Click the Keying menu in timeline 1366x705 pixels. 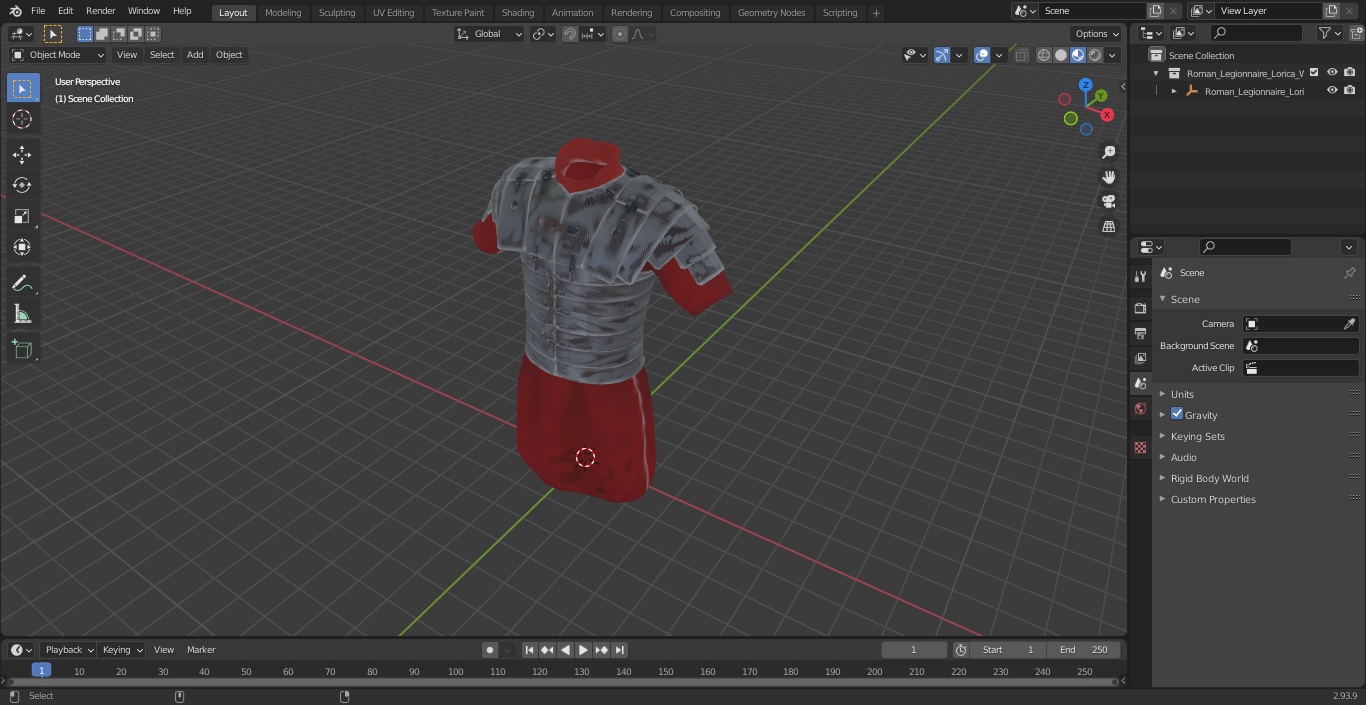pos(122,650)
